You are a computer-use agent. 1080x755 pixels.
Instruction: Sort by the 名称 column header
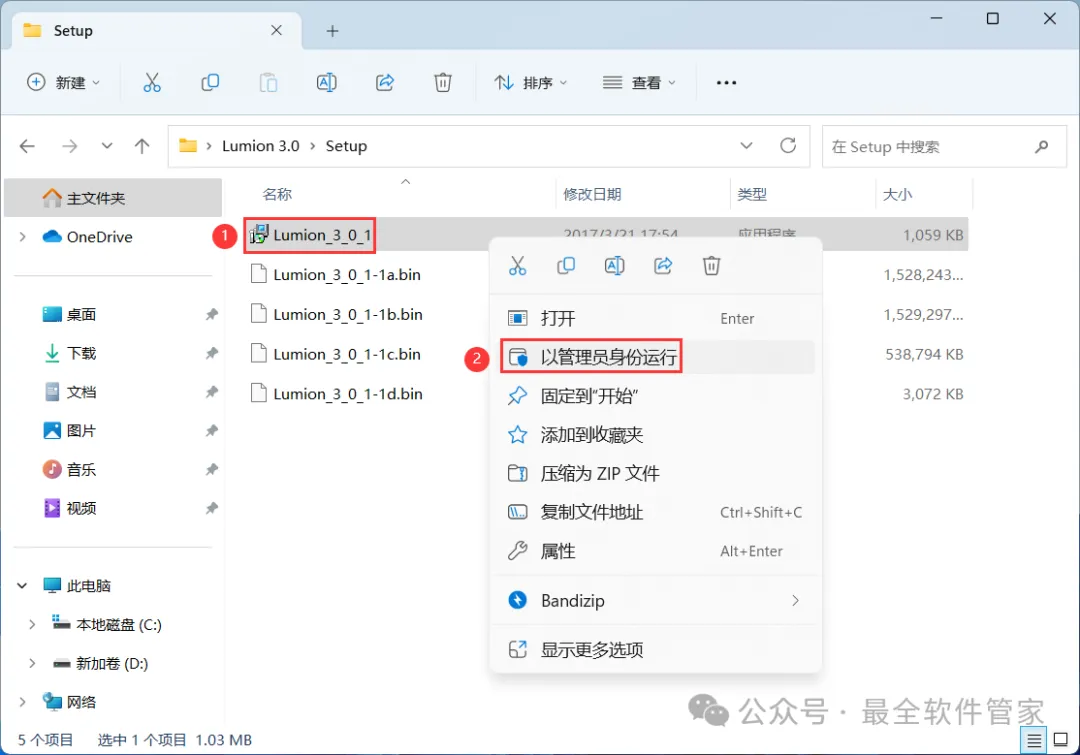tap(277, 194)
